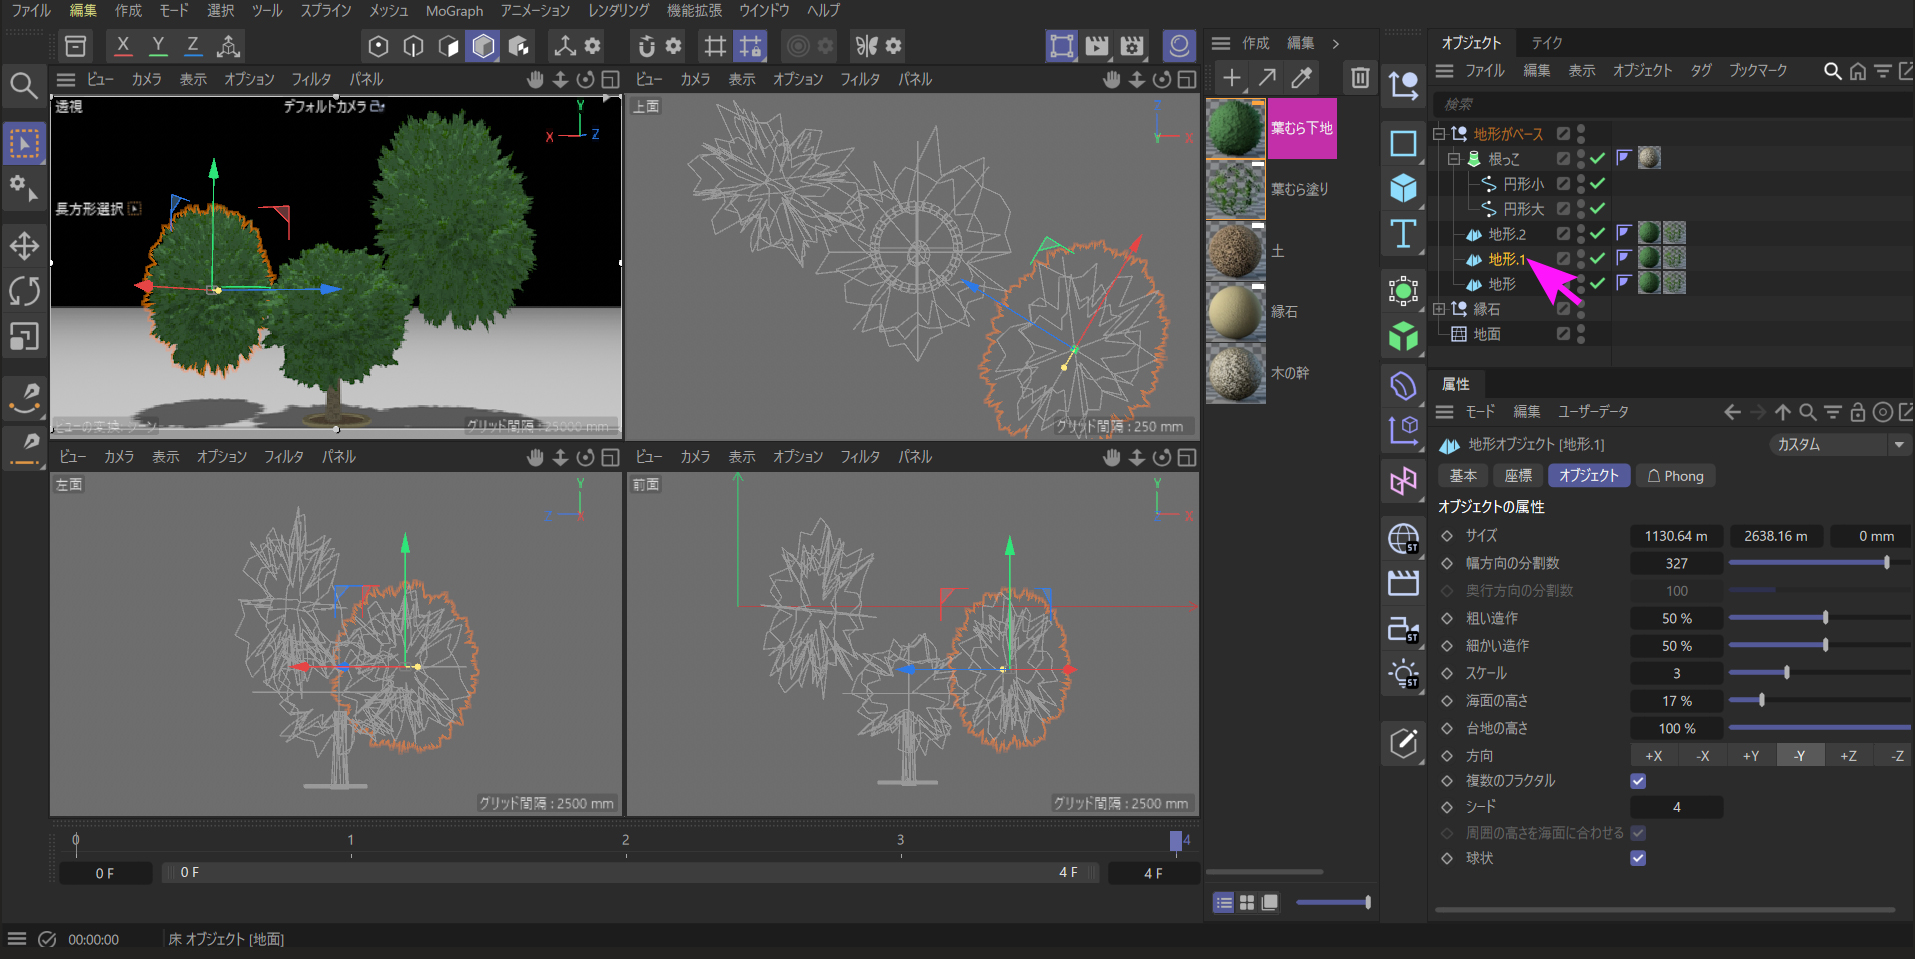Delete material using trash icon
This screenshot has height=959, width=1915.
pyautogui.click(x=1360, y=78)
